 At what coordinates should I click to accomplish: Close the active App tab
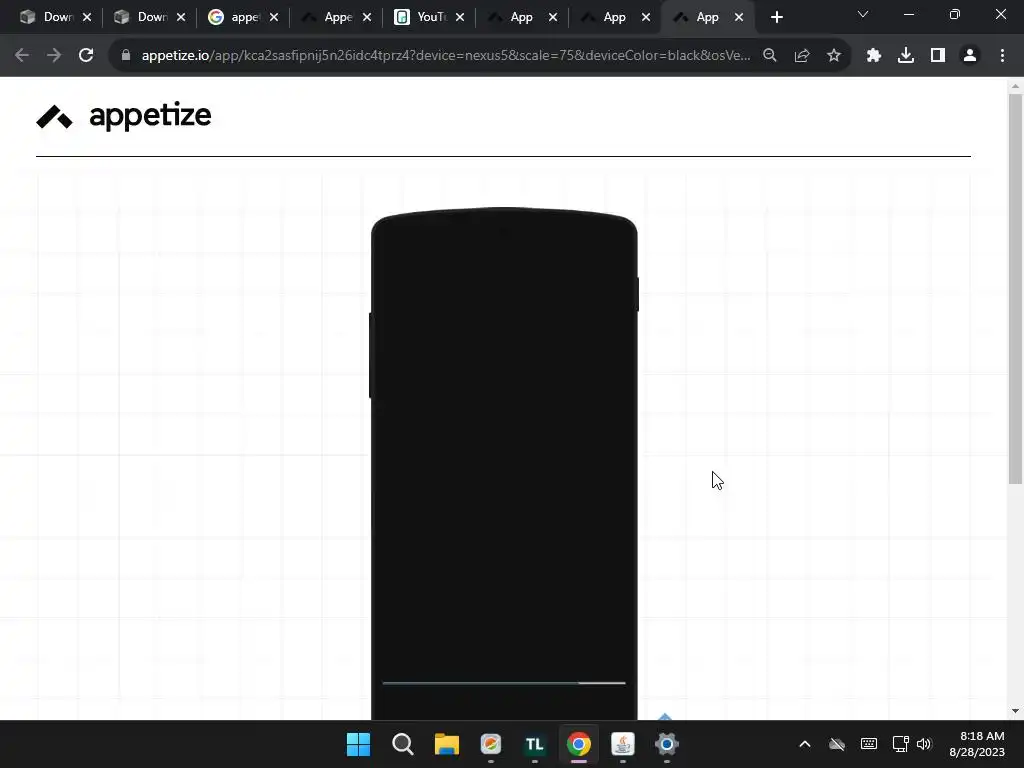739,18
